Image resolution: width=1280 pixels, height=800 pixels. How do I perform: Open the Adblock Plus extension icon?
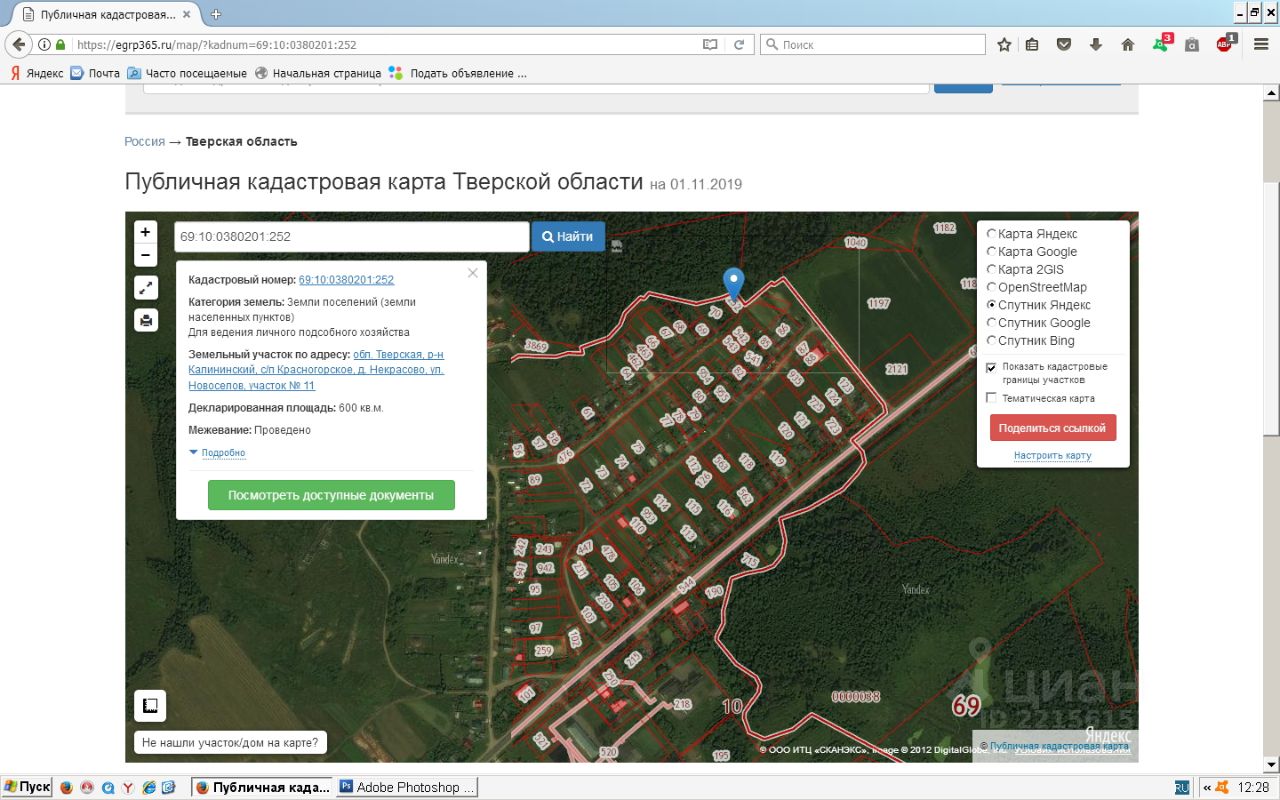1225,44
